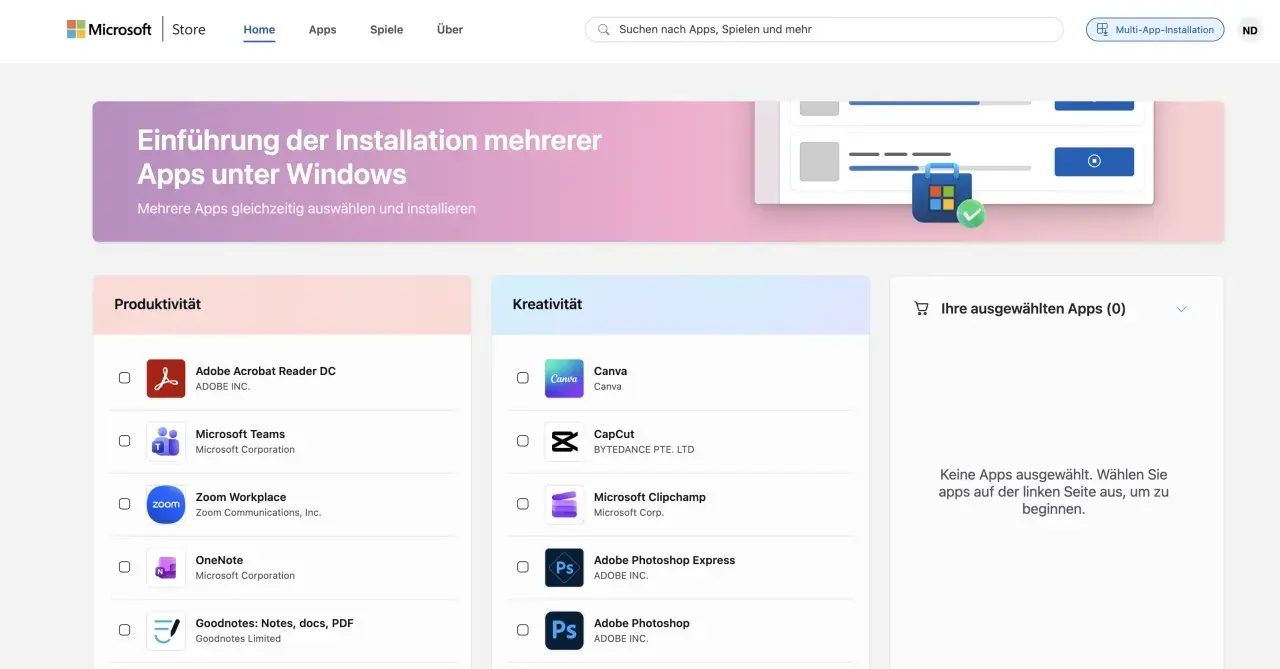The height and width of the screenshot is (669, 1280).
Task: Click the search magnifier icon
Action: (x=604, y=30)
